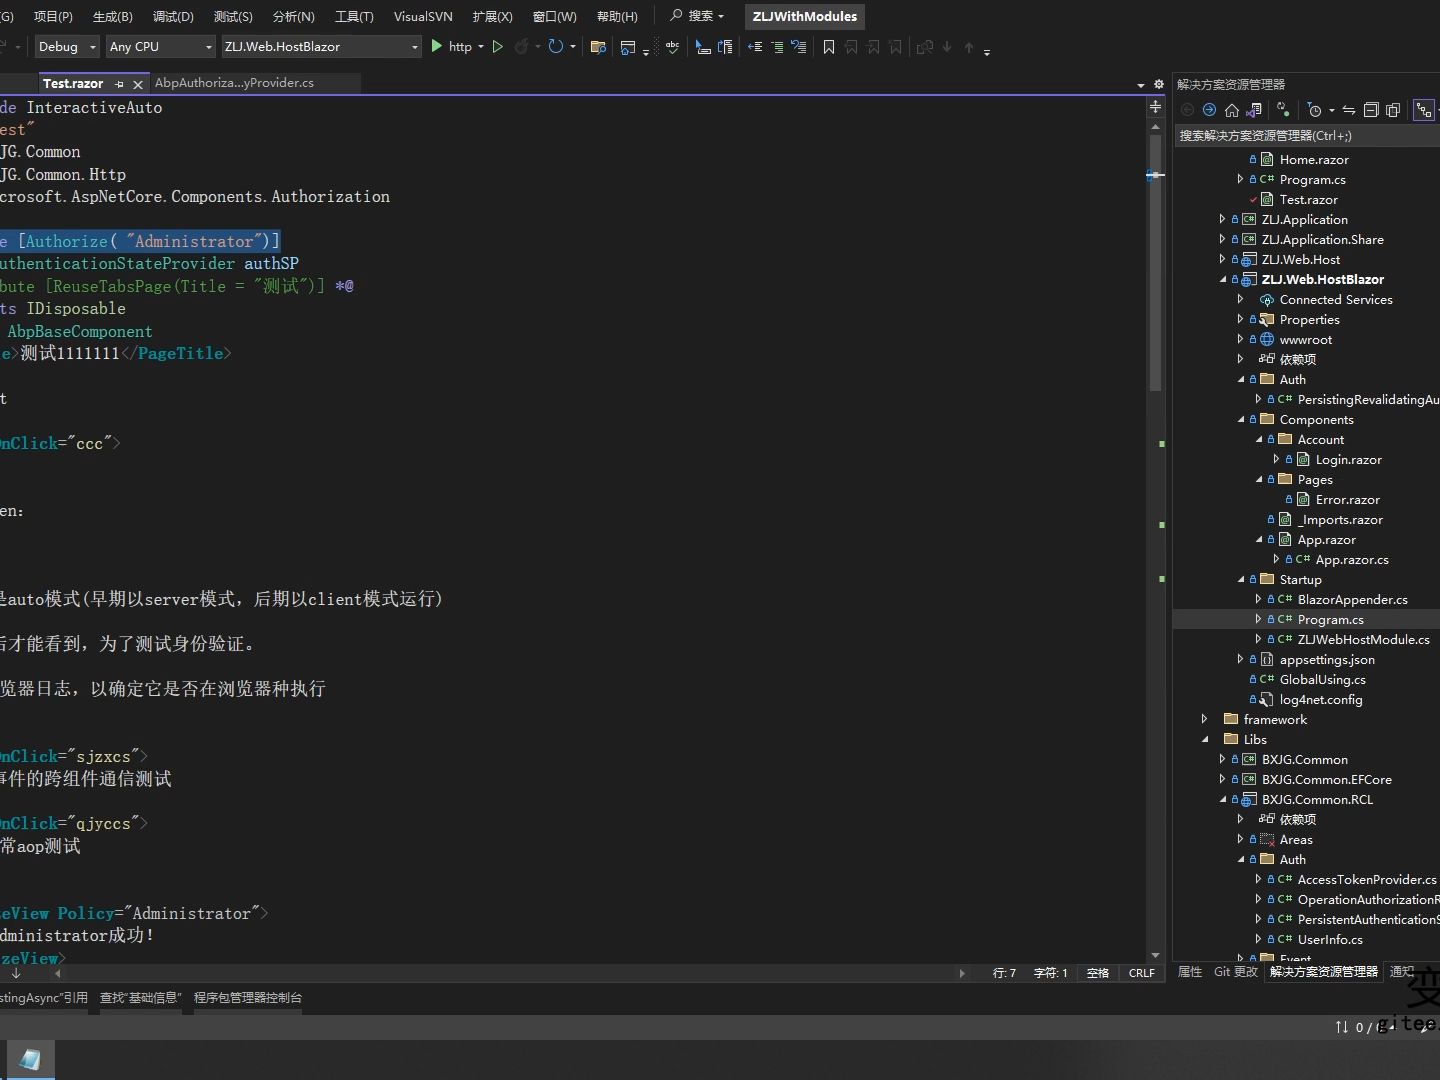Click the split editor plus icon above scrollbar
Screen dimensions: 1440x1080
1156,106
